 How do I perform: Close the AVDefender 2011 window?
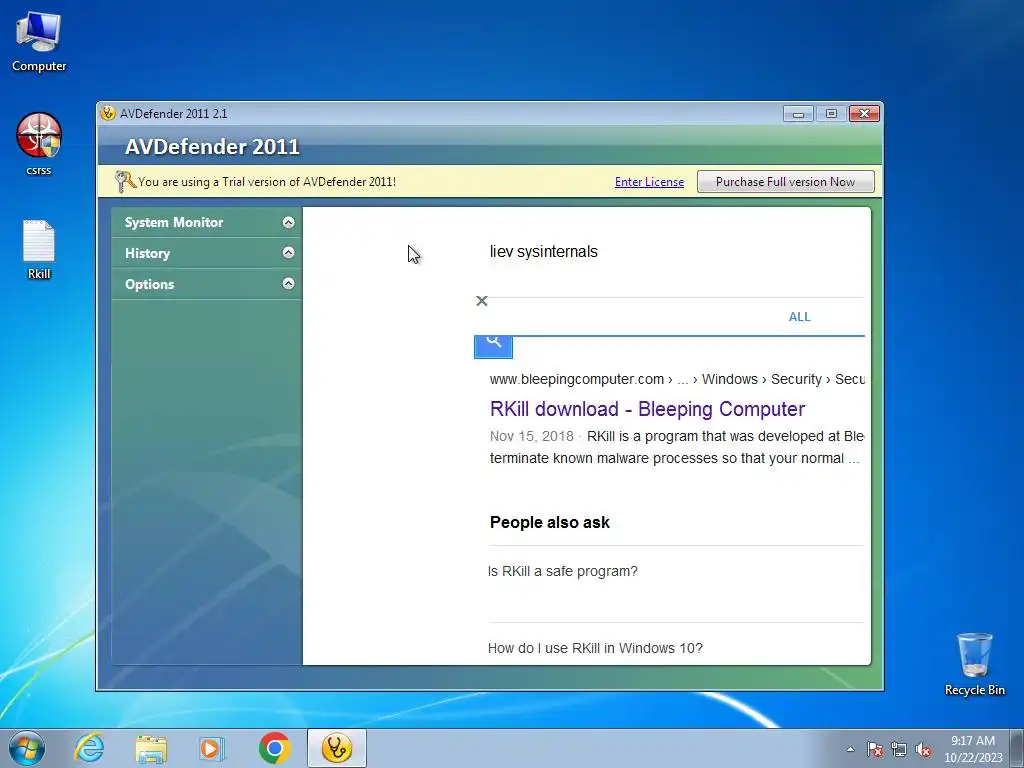(864, 114)
